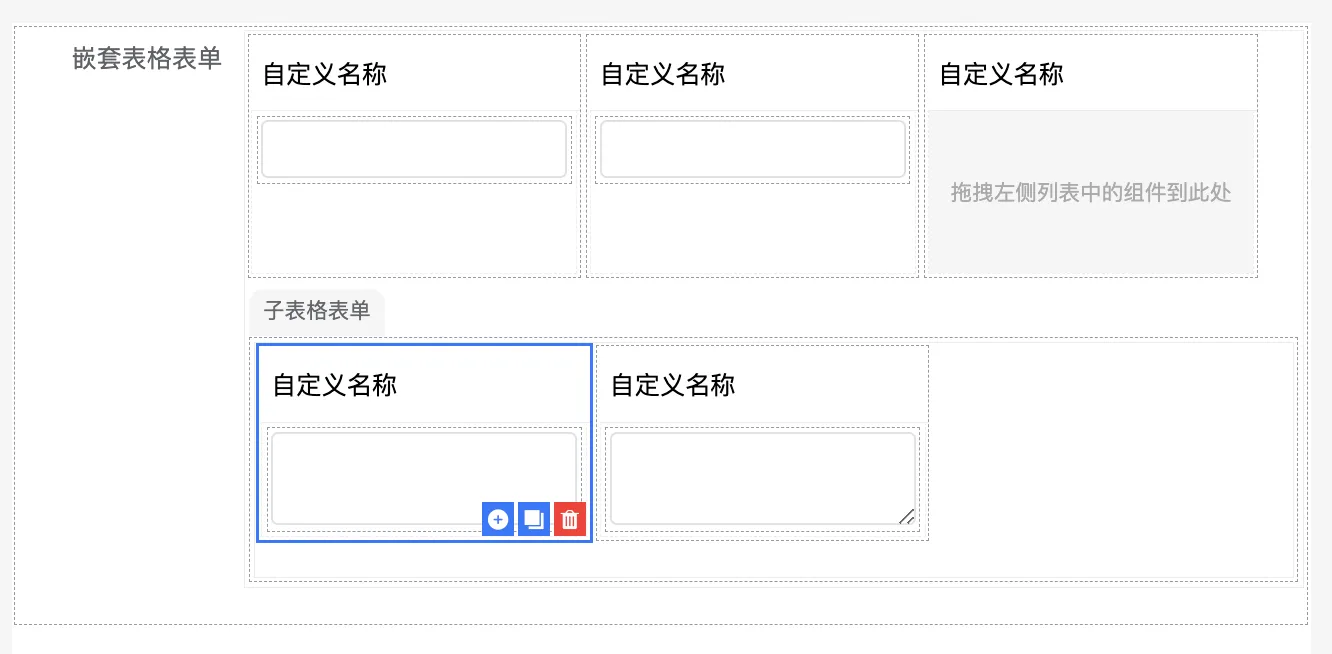Click inside the first text input field
Viewport: 1332px width, 654px height.
[413, 148]
